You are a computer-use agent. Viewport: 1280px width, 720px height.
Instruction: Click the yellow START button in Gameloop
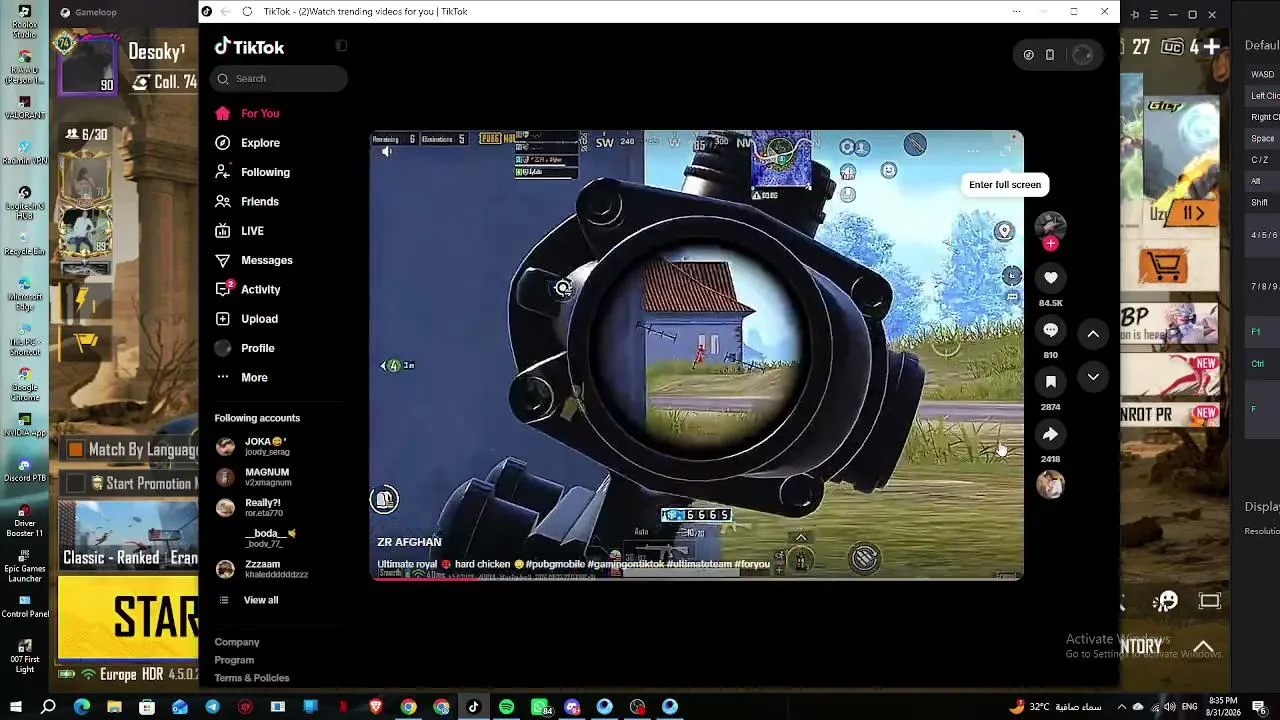tap(128, 618)
